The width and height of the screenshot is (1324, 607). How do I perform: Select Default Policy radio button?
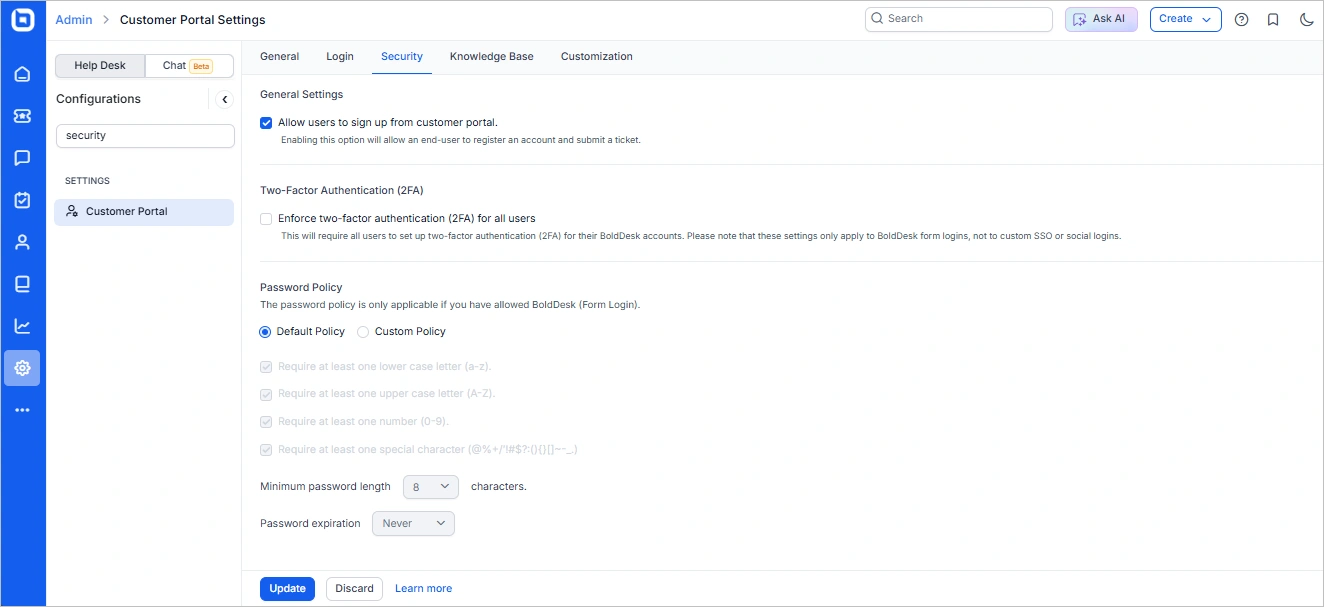[x=265, y=331]
